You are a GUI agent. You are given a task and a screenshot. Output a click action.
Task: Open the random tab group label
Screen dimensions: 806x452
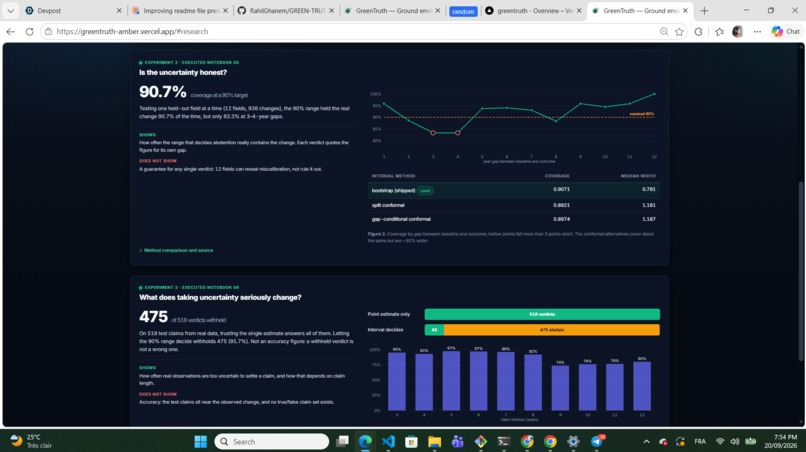coord(463,11)
